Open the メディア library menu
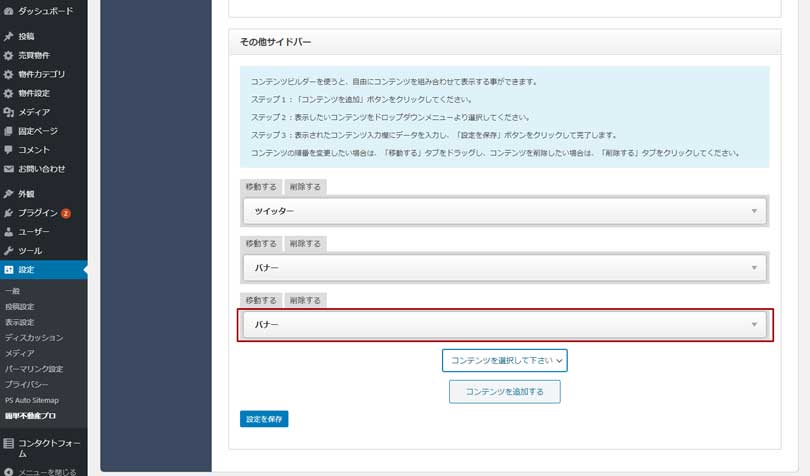810x476 pixels. click(33, 112)
